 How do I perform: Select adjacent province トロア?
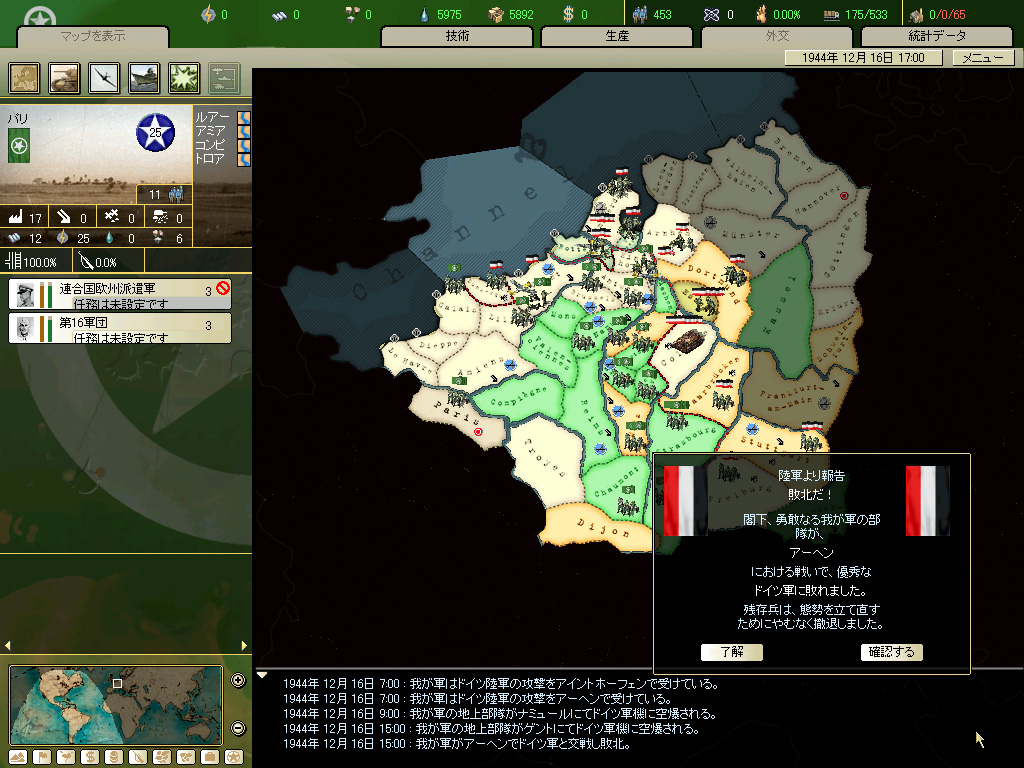(222, 158)
